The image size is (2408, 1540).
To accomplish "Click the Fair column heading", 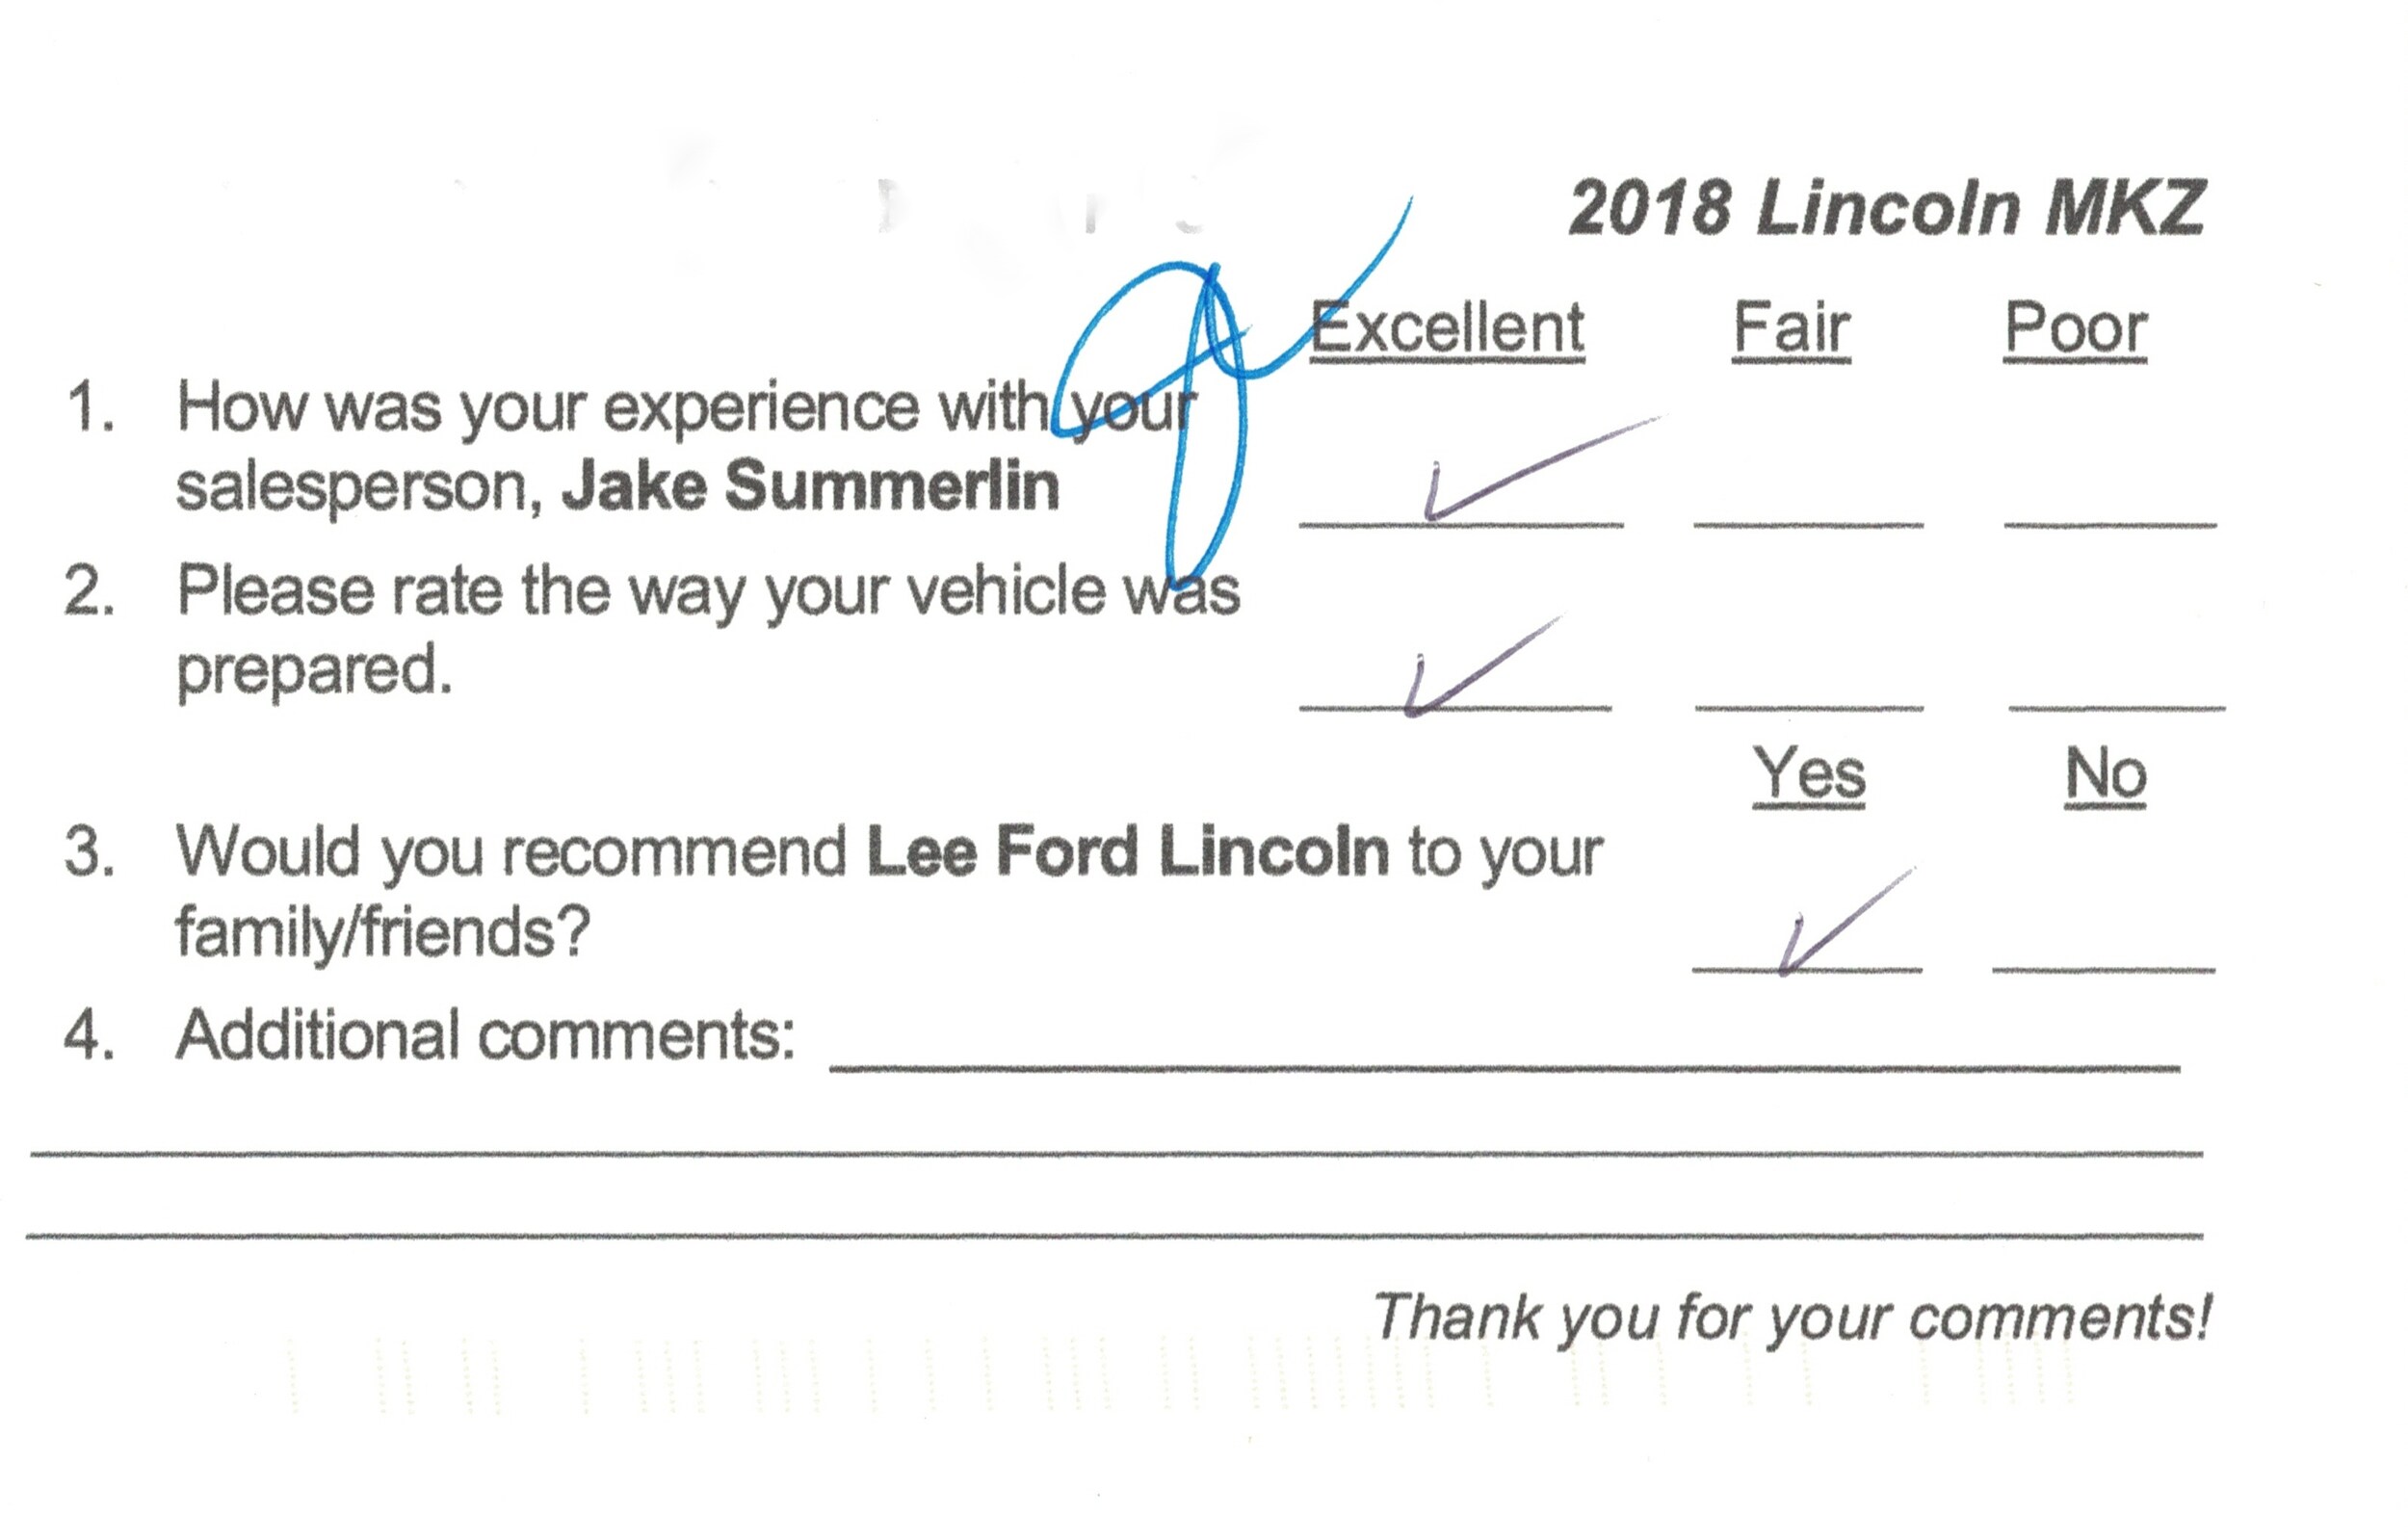I will pyautogui.click(x=1791, y=328).
